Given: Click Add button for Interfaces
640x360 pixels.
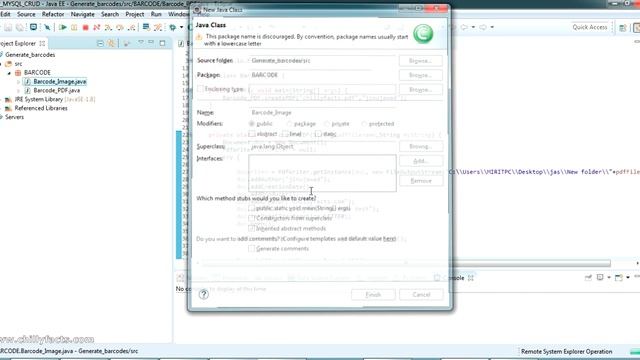Looking at the screenshot, I should click(x=420, y=161).
